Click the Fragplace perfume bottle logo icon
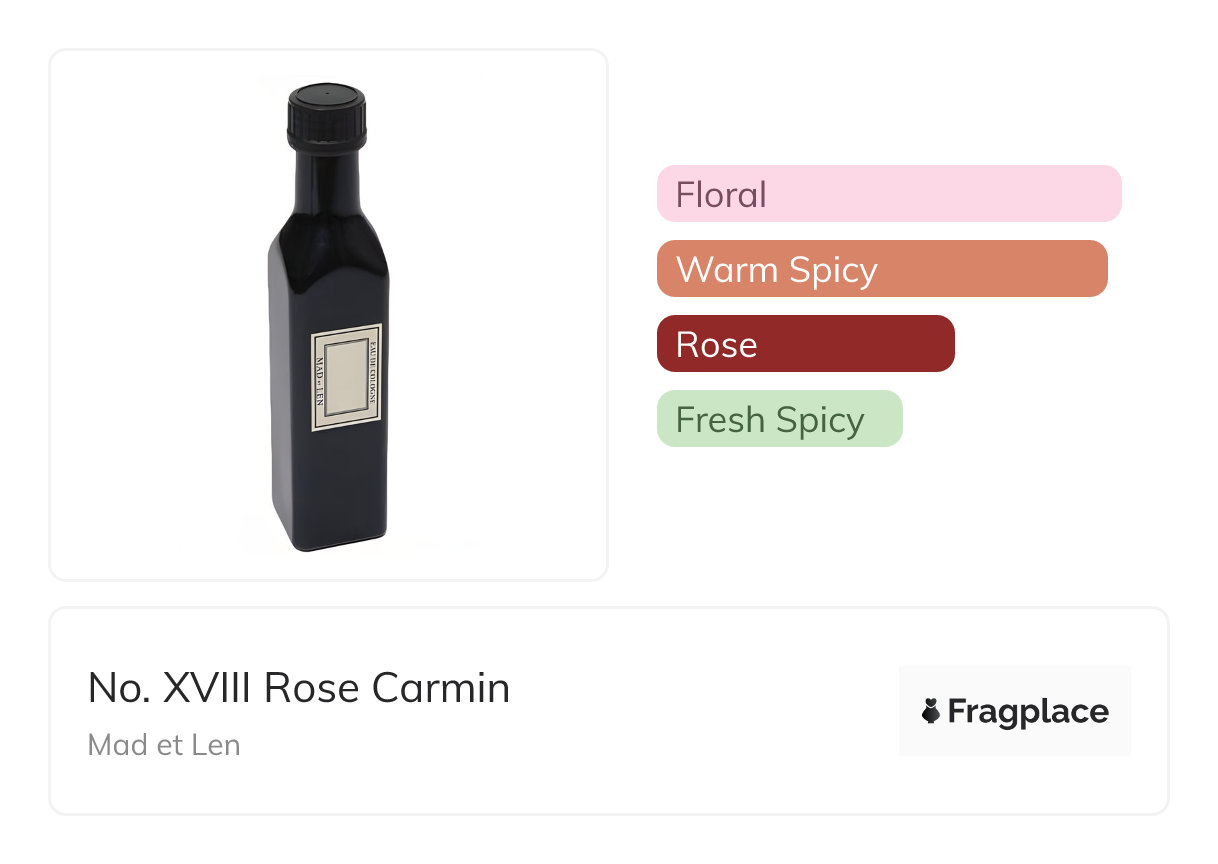Viewport: 1218px width, 864px height. point(931,711)
